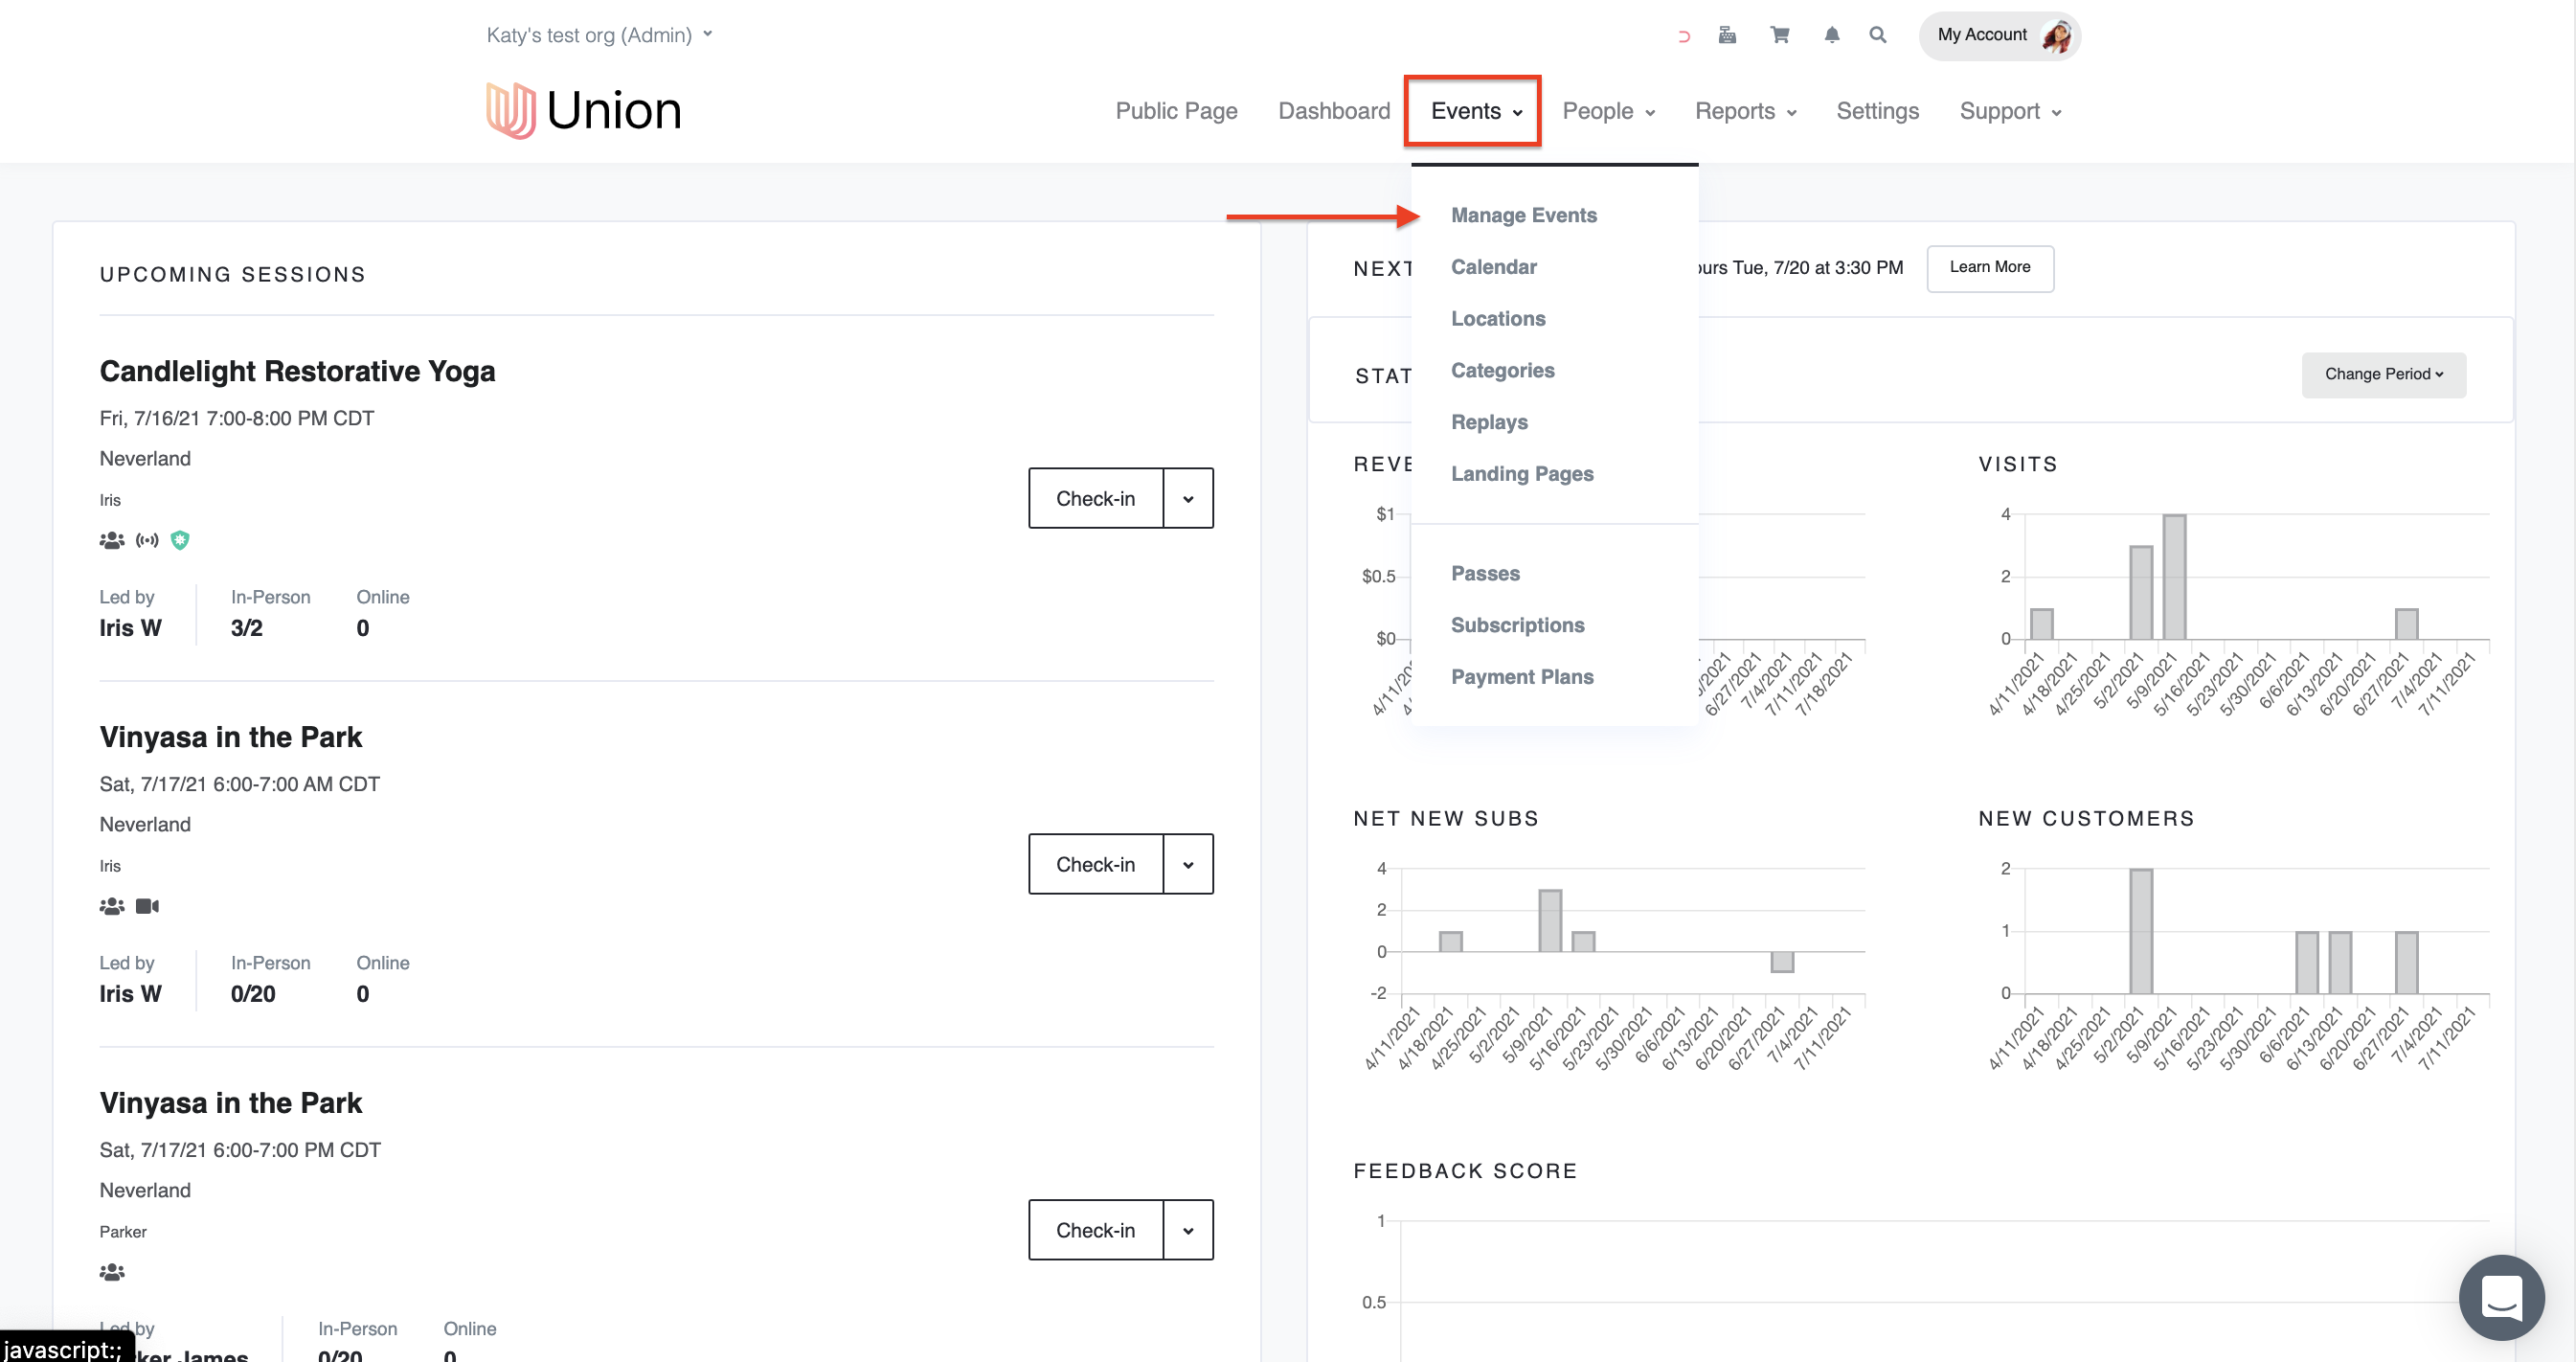Image resolution: width=2576 pixels, height=1362 pixels.
Task: Click the search magnifier icon
Action: [1877, 35]
